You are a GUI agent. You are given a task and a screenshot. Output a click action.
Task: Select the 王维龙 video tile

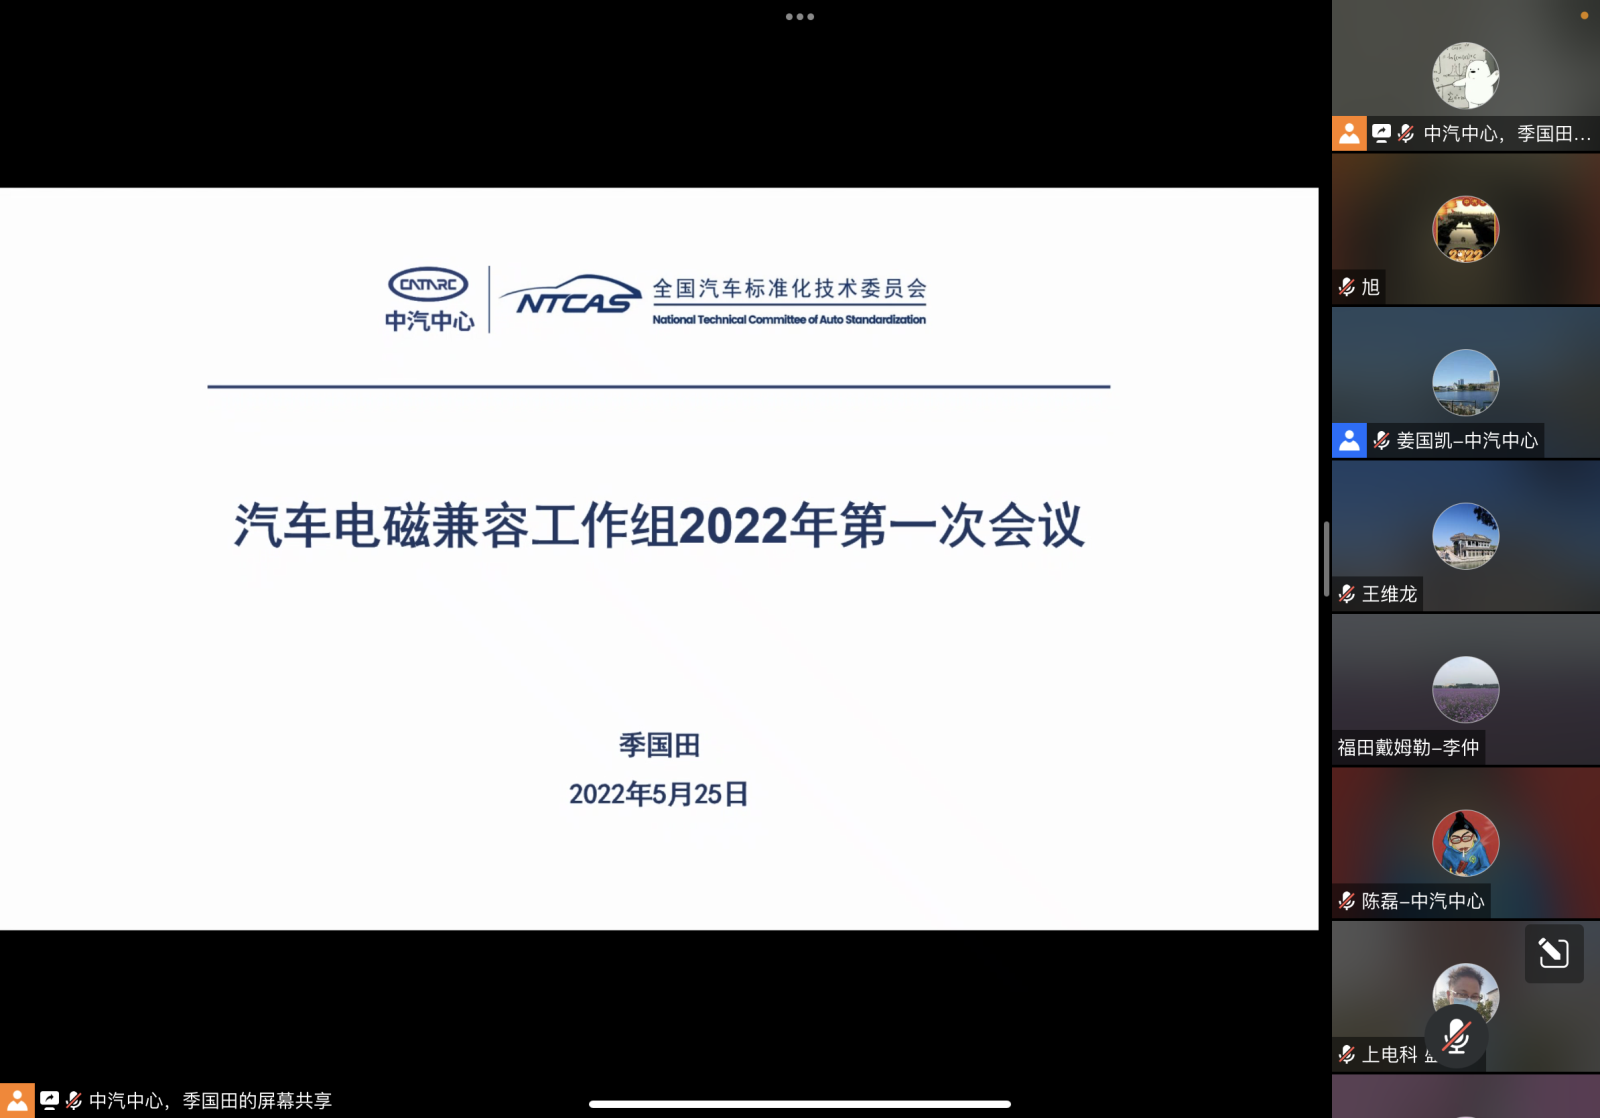(1465, 535)
